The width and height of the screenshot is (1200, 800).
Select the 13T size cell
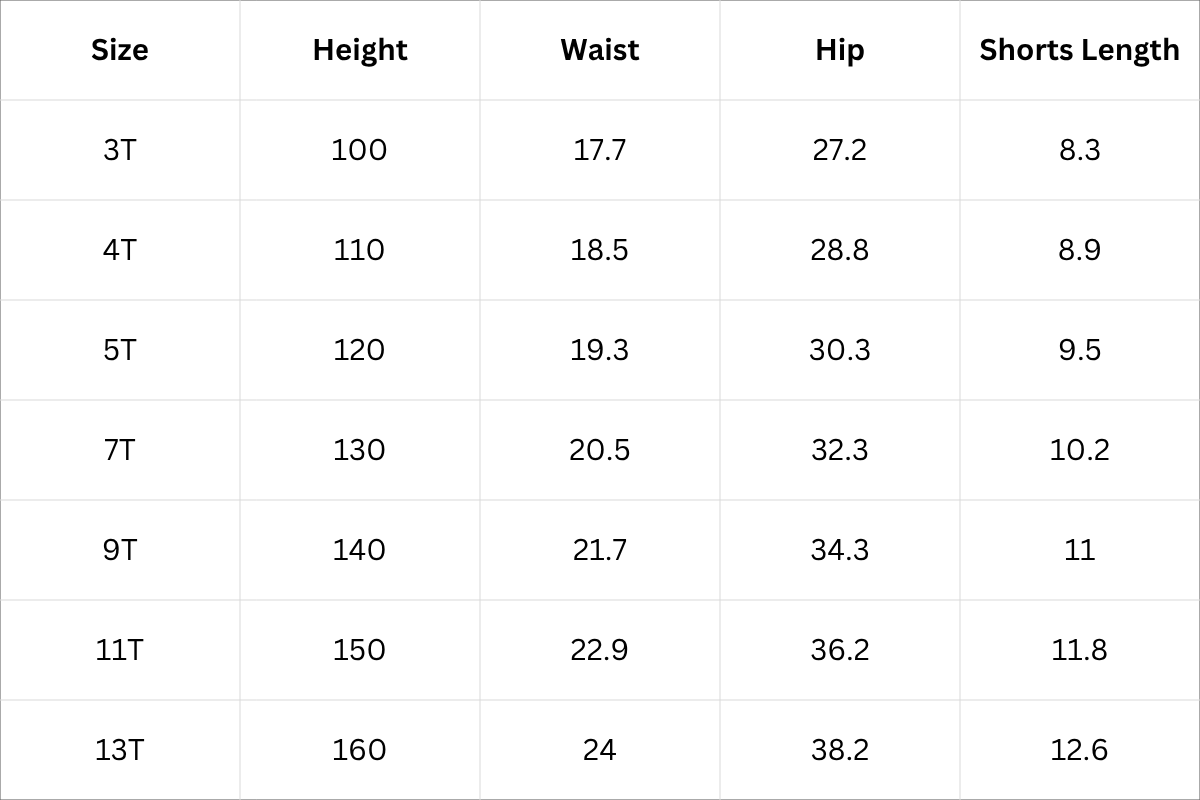pyautogui.click(x=119, y=750)
